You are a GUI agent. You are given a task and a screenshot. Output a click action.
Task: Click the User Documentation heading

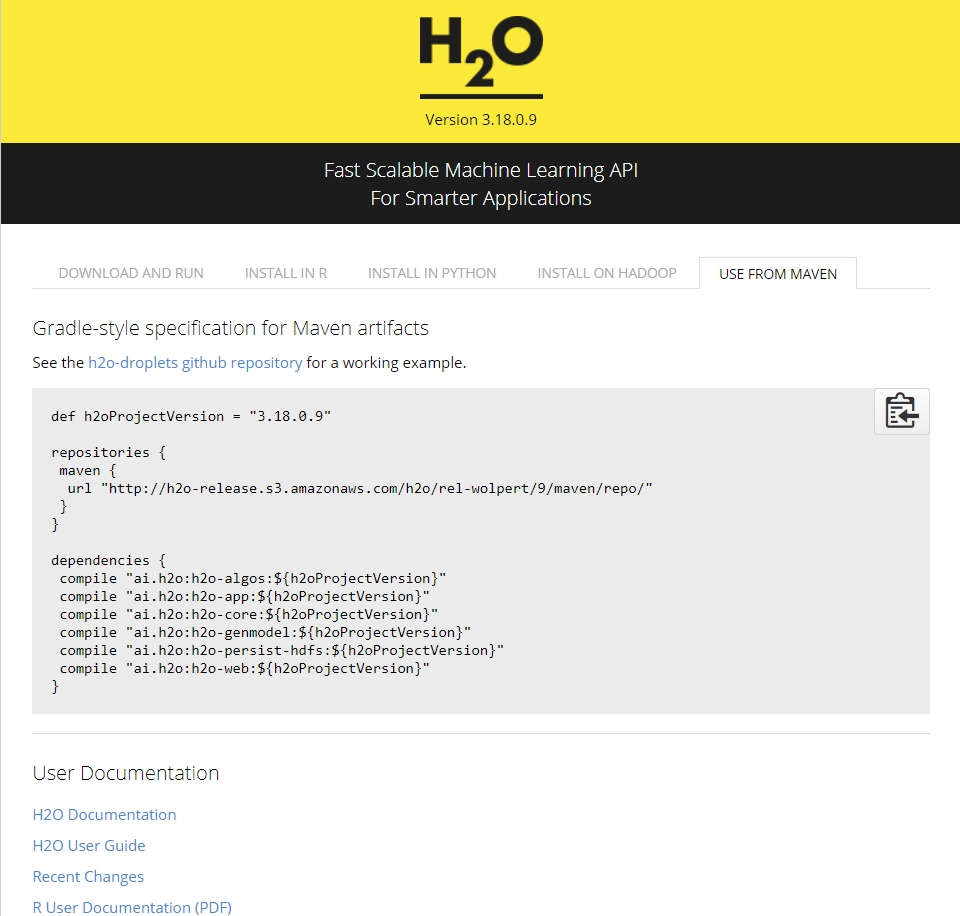[126, 773]
